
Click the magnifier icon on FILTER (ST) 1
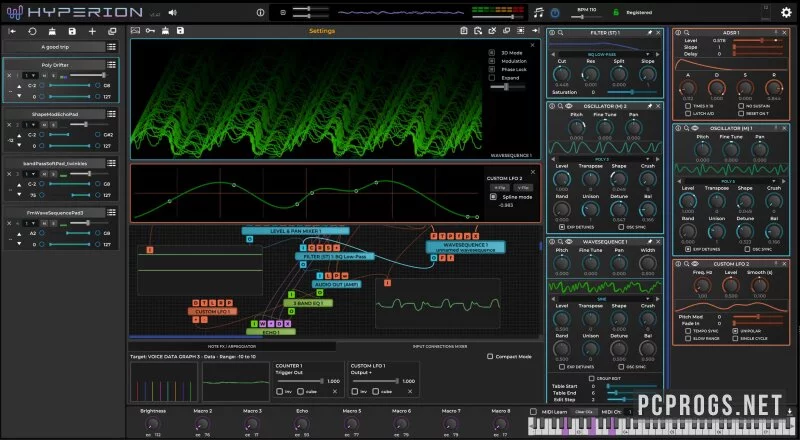561,33
